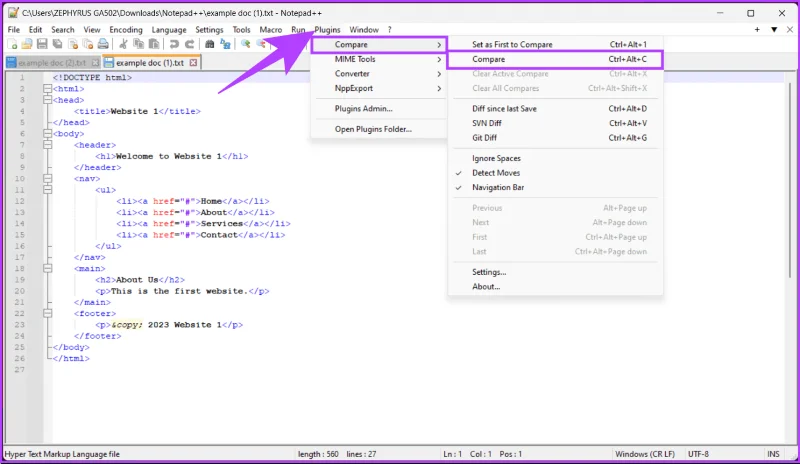Image resolution: width=800 pixels, height=464 pixels.
Task: Click the Windows (CR LF) status bar entry
Action: (x=645, y=454)
